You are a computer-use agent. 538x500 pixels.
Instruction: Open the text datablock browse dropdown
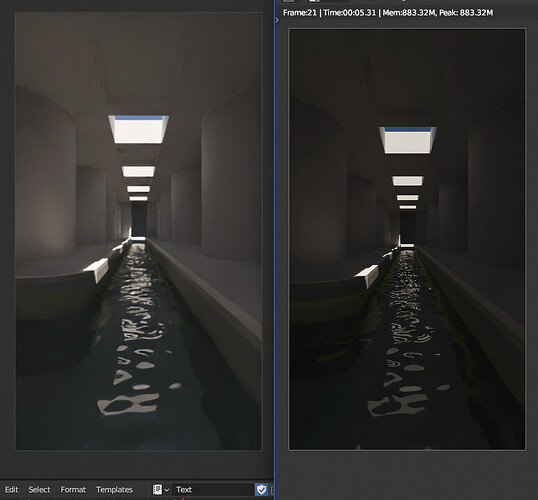(161, 490)
